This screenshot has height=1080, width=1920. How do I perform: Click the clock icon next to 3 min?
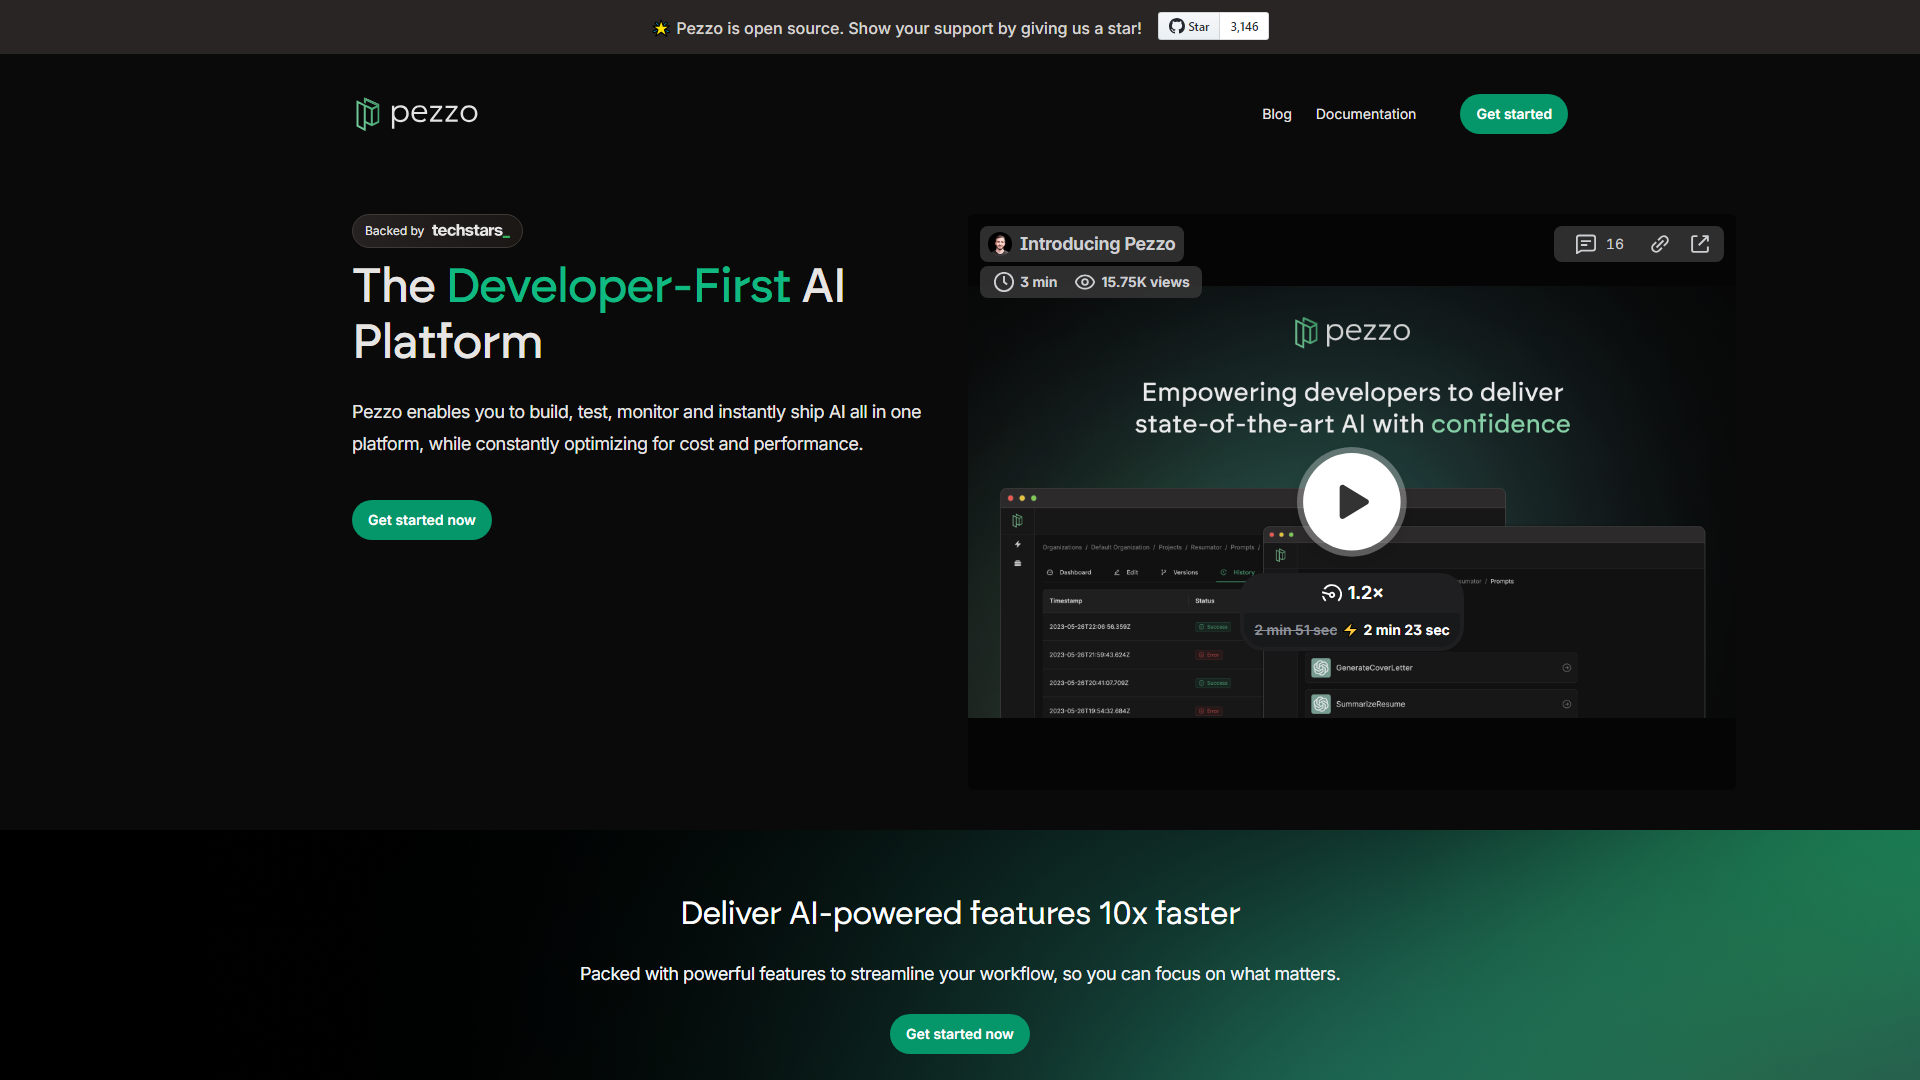click(x=1003, y=282)
